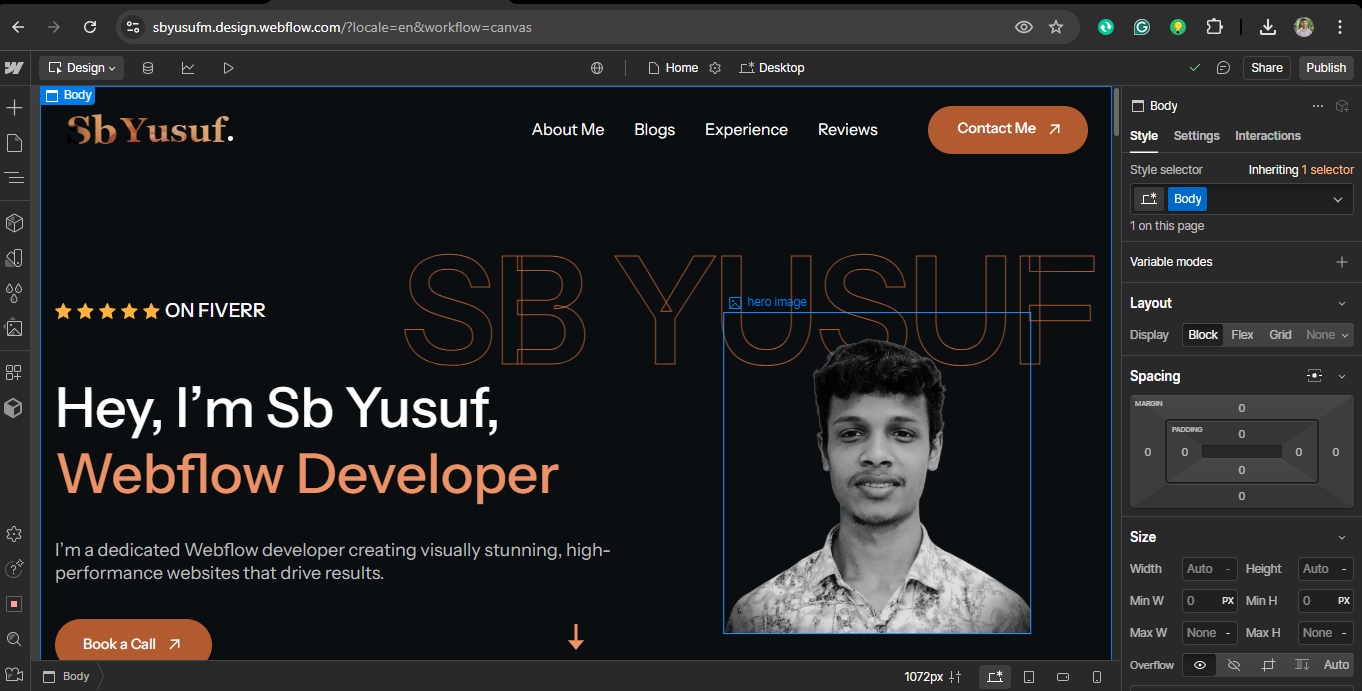Collapse the Spacing section chevron
1362x691 pixels.
click(x=1342, y=376)
